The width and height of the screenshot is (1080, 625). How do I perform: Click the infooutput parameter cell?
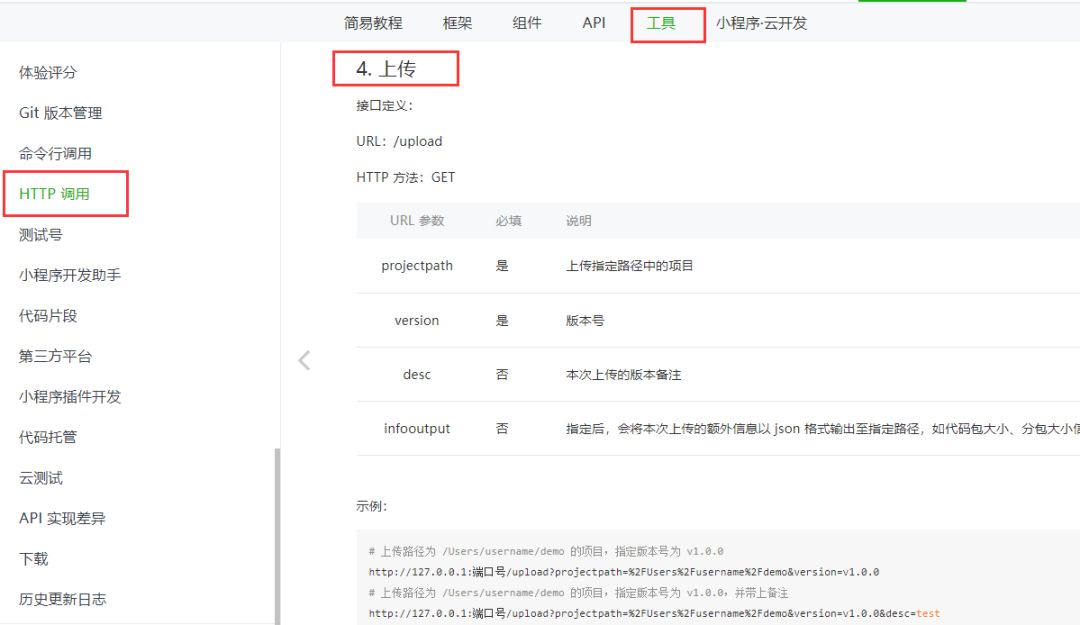point(417,429)
